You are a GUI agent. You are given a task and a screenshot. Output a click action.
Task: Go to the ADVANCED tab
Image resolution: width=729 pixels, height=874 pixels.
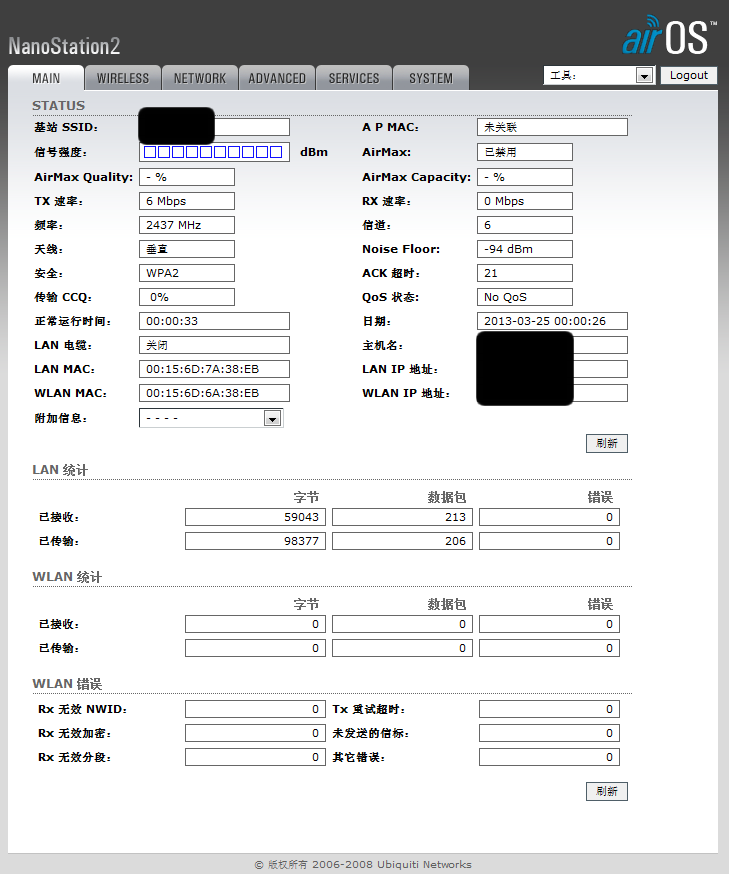click(x=277, y=78)
